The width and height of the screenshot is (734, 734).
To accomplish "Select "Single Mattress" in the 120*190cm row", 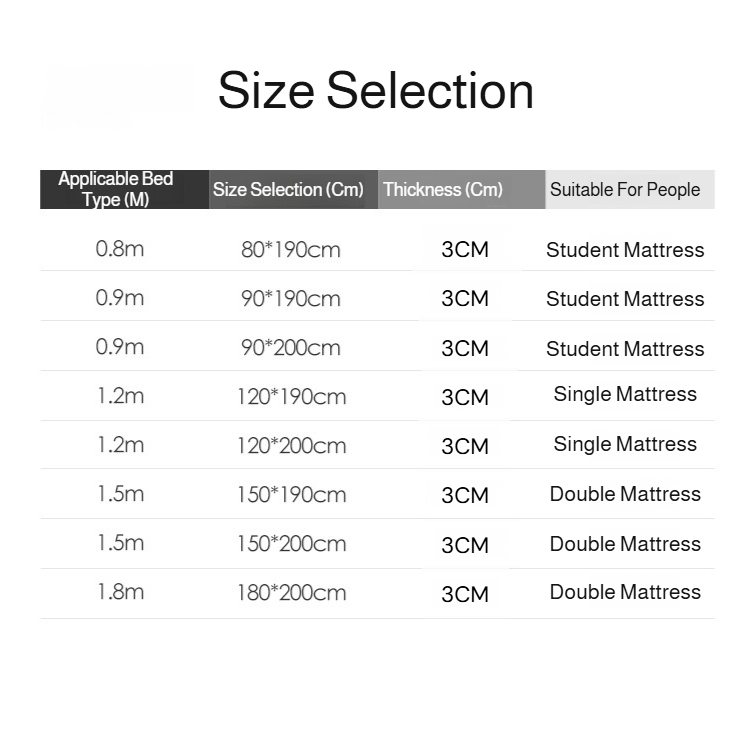I will point(625,394).
